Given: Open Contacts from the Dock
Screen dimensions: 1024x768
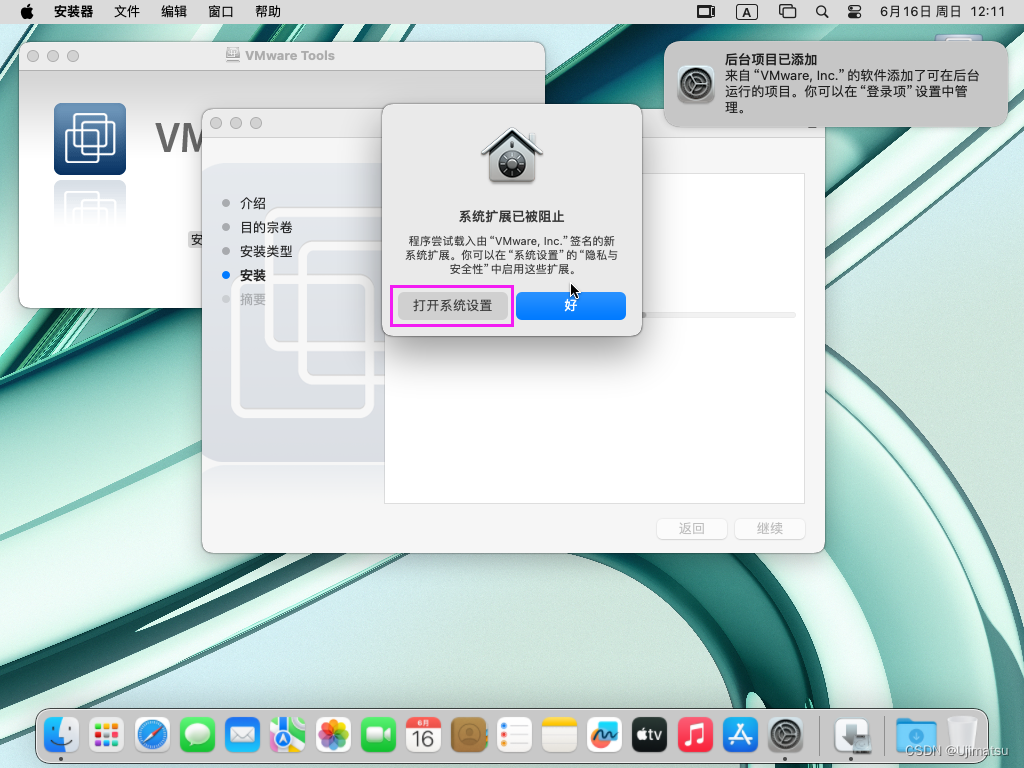Looking at the screenshot, I should [469, 735].
